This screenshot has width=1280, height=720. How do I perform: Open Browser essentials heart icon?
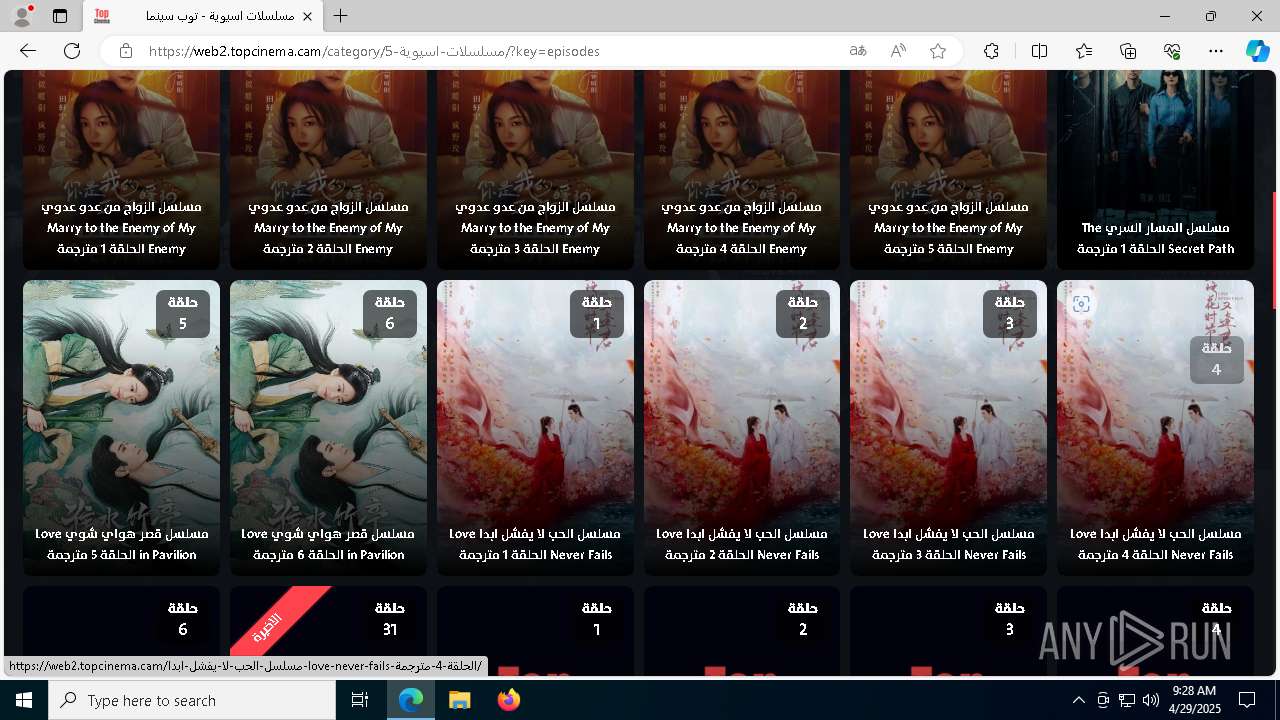pos(1172,51)
